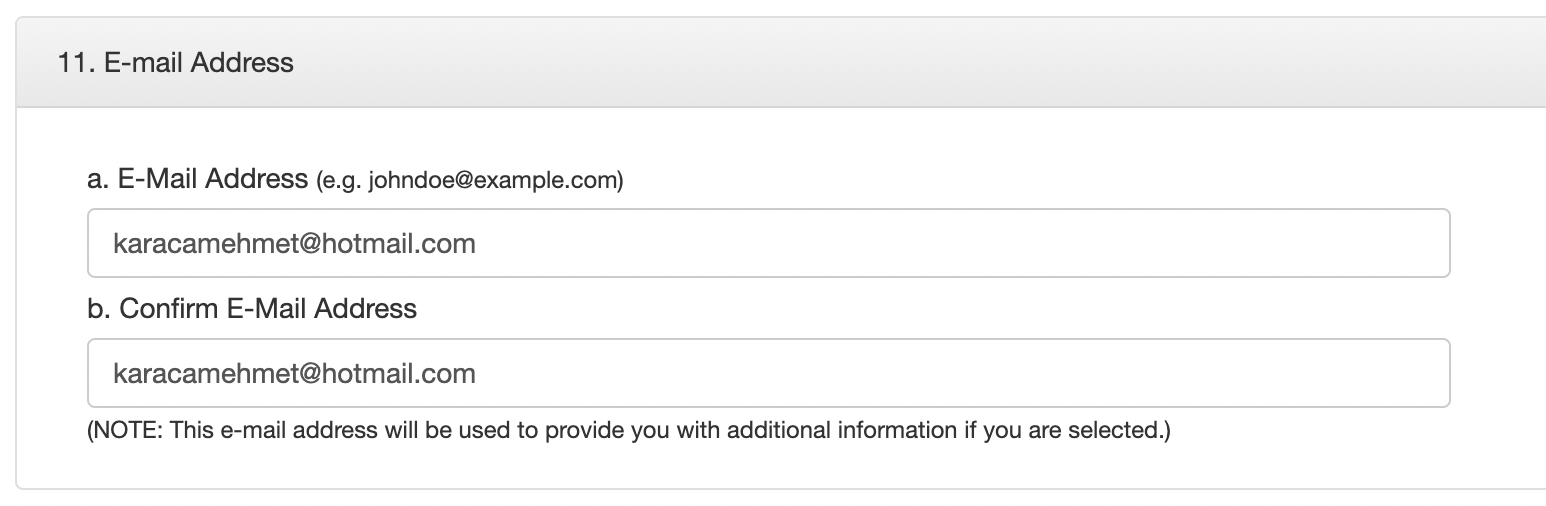The image size is (1546, 506).
Task: Place cursor on 'karacamehmet' in the first email field
Action: (202, 243)
